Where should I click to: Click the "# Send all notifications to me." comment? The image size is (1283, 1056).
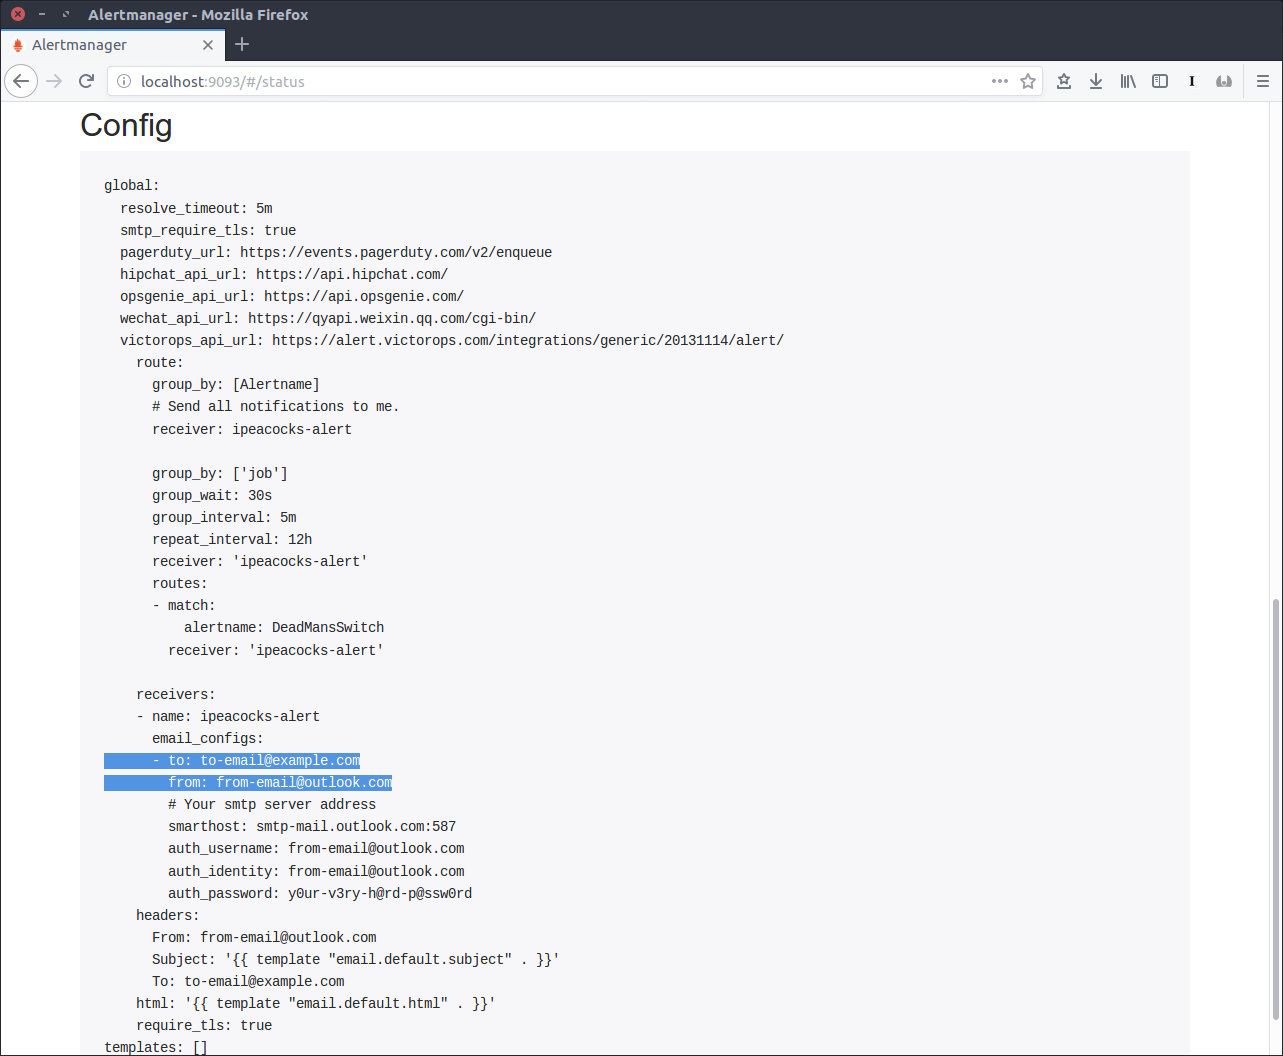276,406
